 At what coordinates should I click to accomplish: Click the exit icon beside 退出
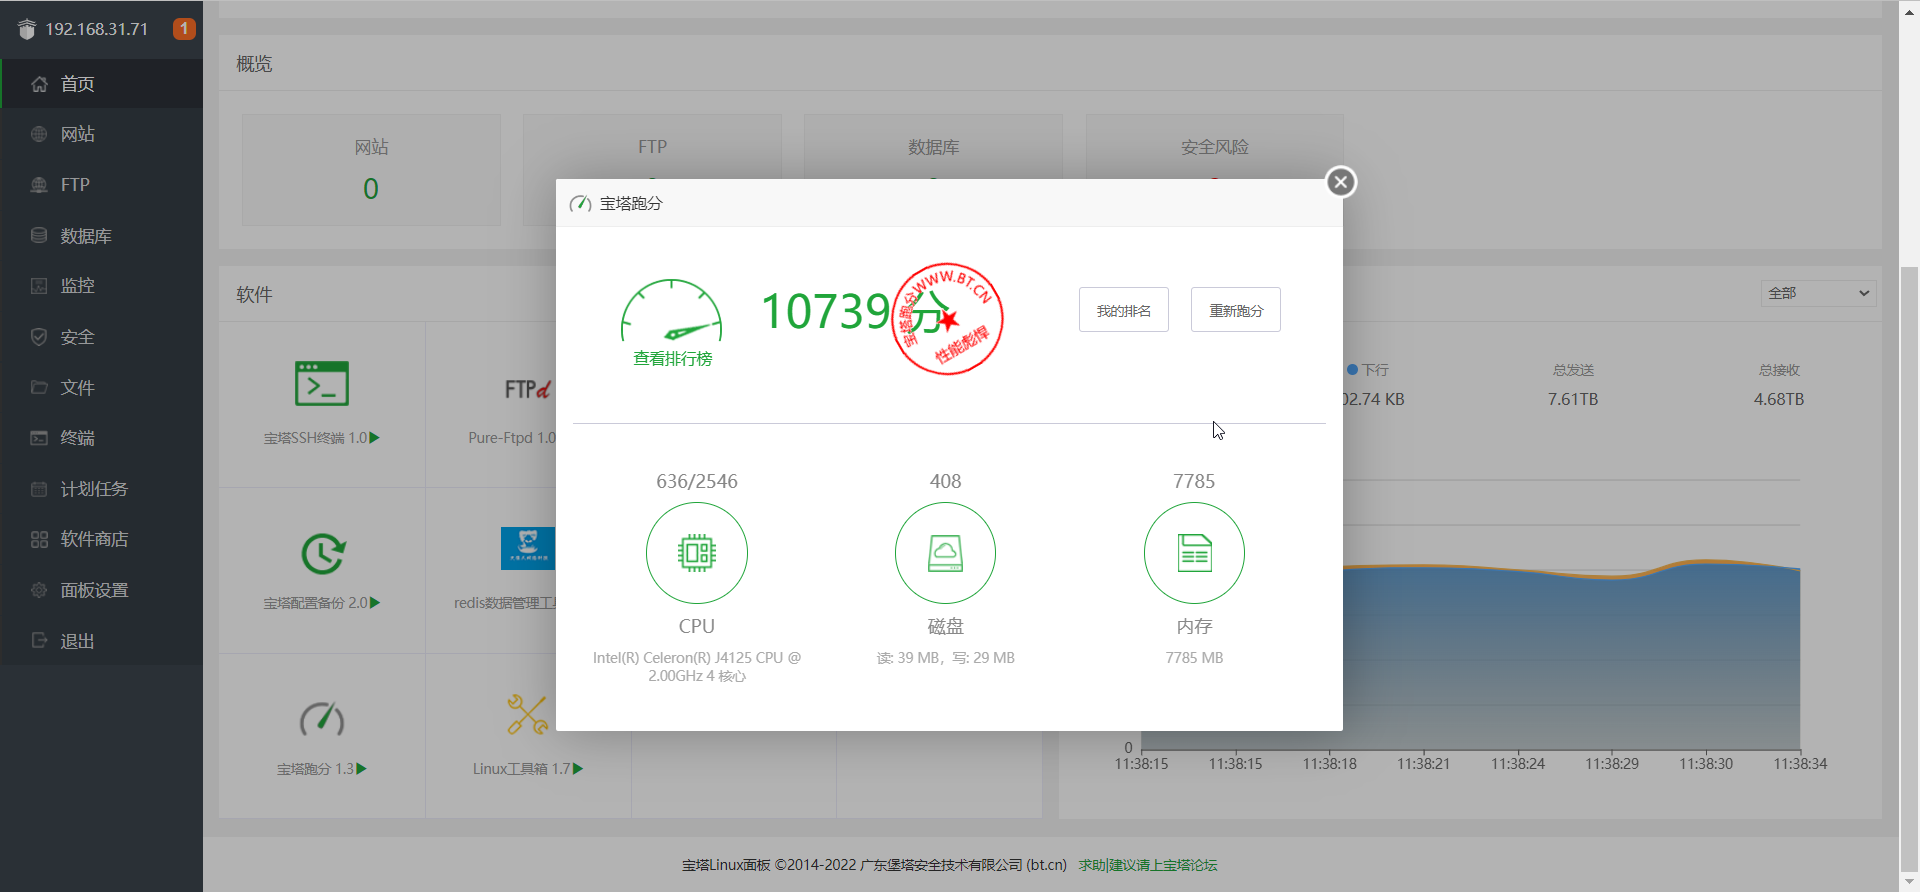(x=39, y=640)
